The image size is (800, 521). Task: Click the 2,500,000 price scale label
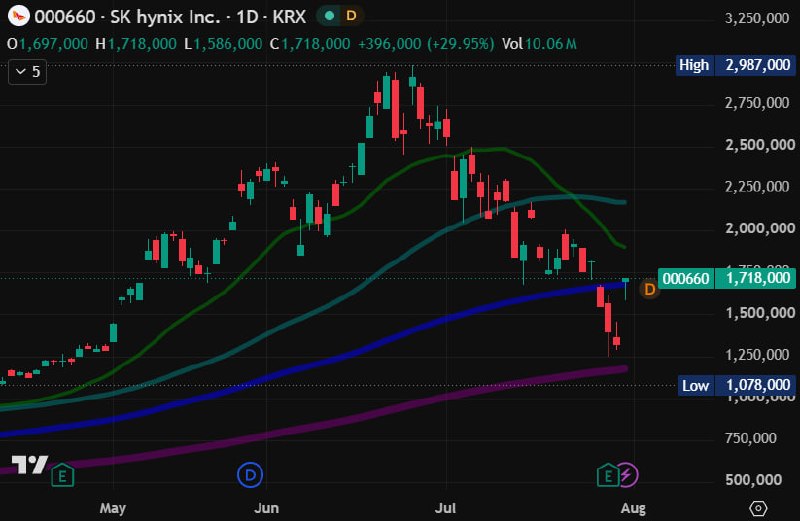click(760, 145)
